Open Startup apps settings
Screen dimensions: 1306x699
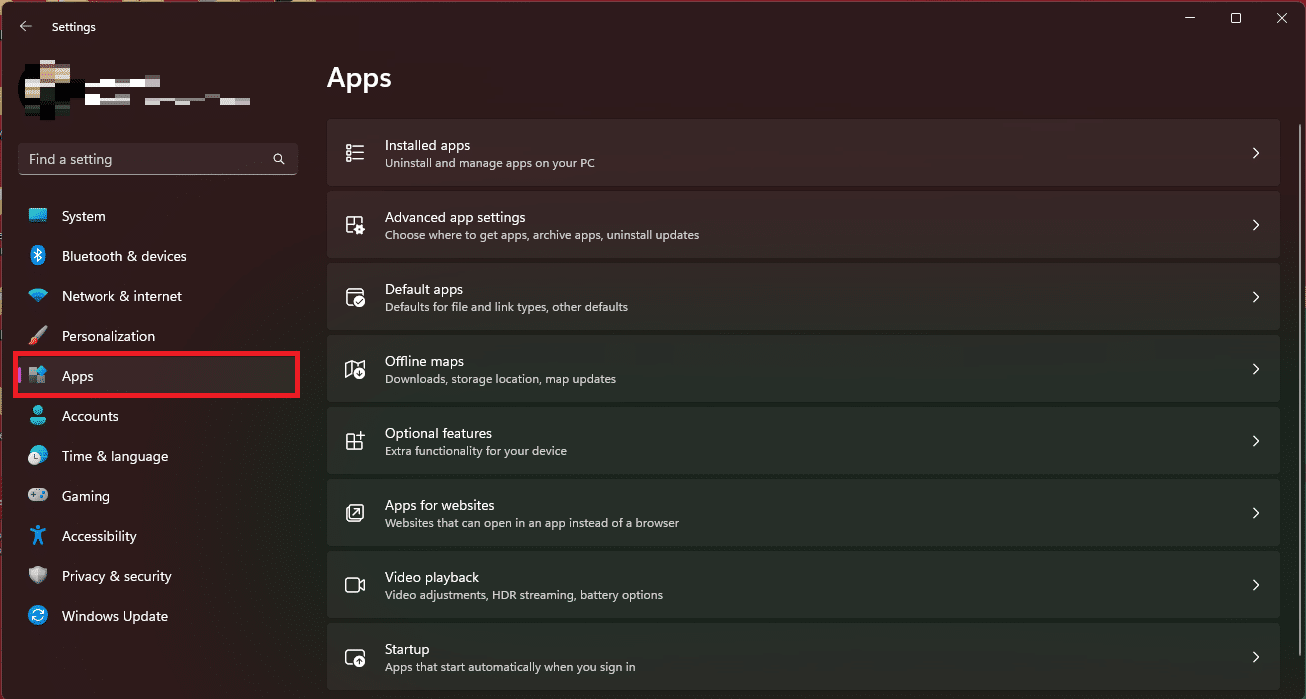[x=803, y=656]
